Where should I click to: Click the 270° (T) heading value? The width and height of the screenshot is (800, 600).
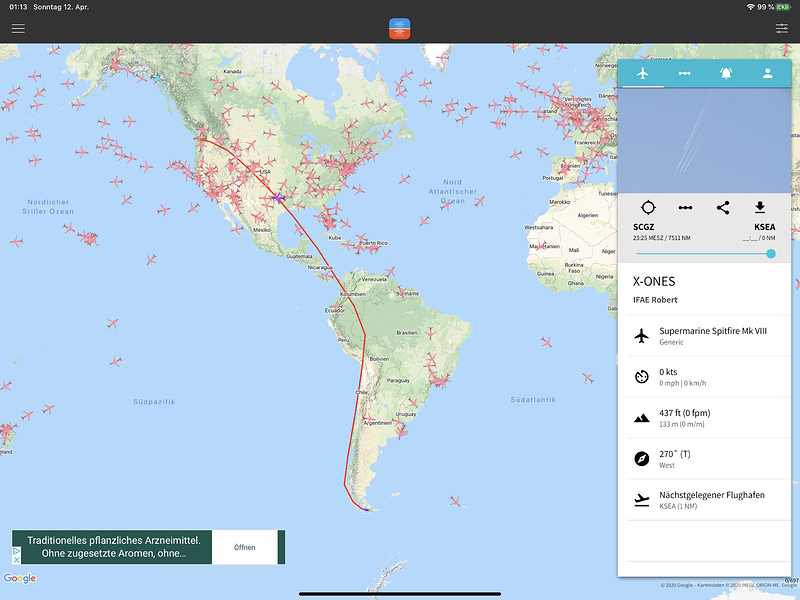coord(674,454)
